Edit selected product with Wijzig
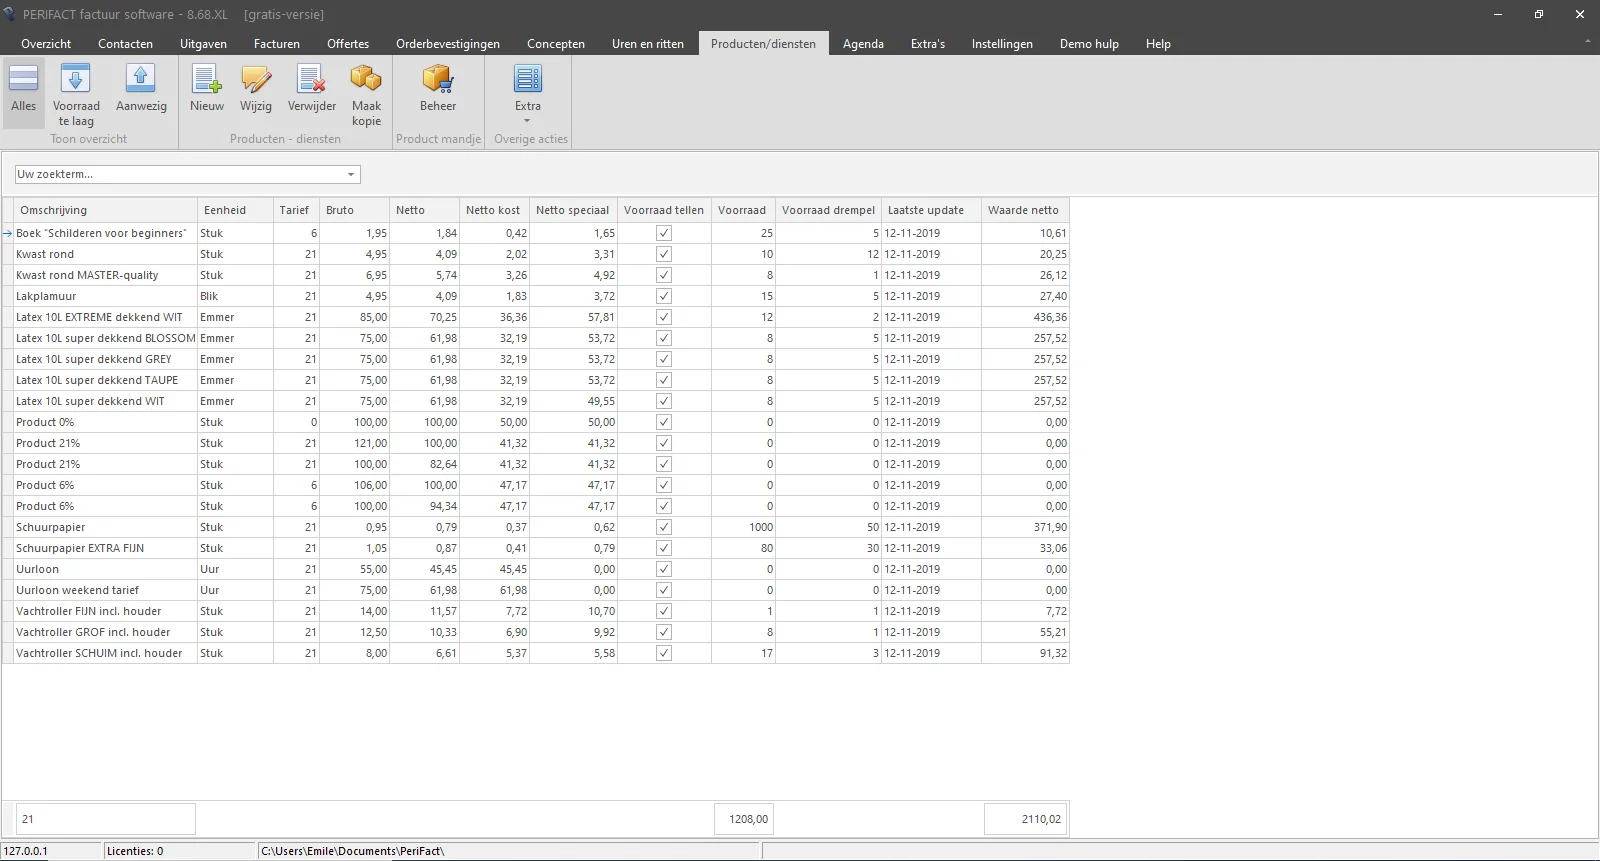The height and width of the screenshot is (861, 1600). click(x=256, y=90)
